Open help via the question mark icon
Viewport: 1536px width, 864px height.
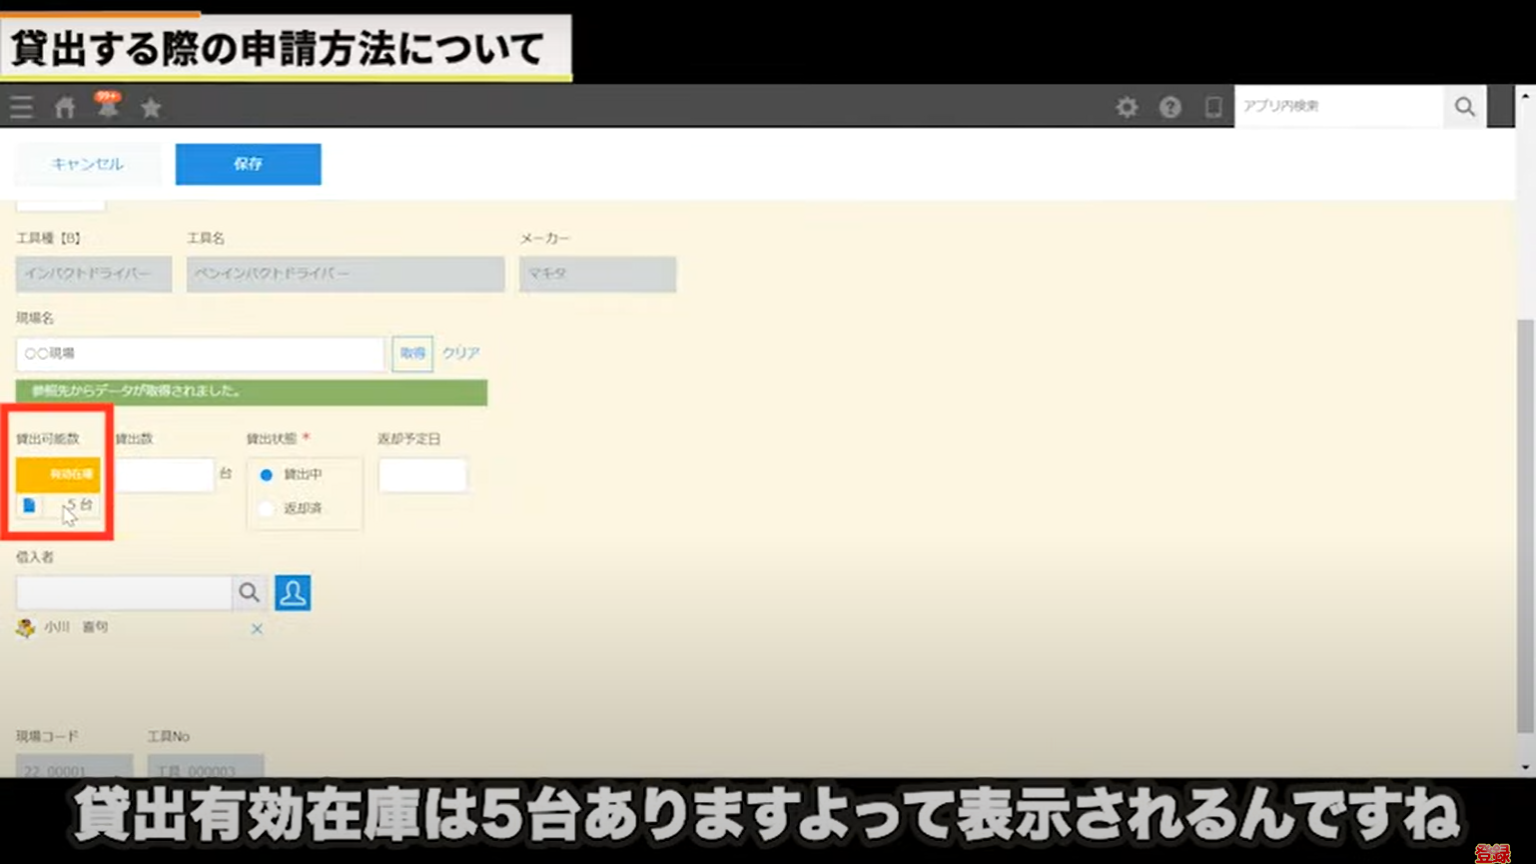[x=1170, y=106]
